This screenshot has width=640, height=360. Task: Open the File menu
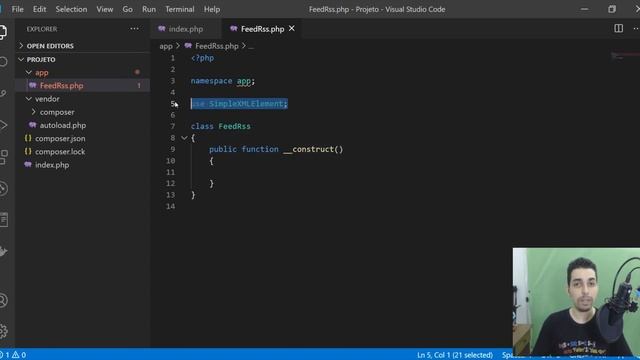point(18,9)
